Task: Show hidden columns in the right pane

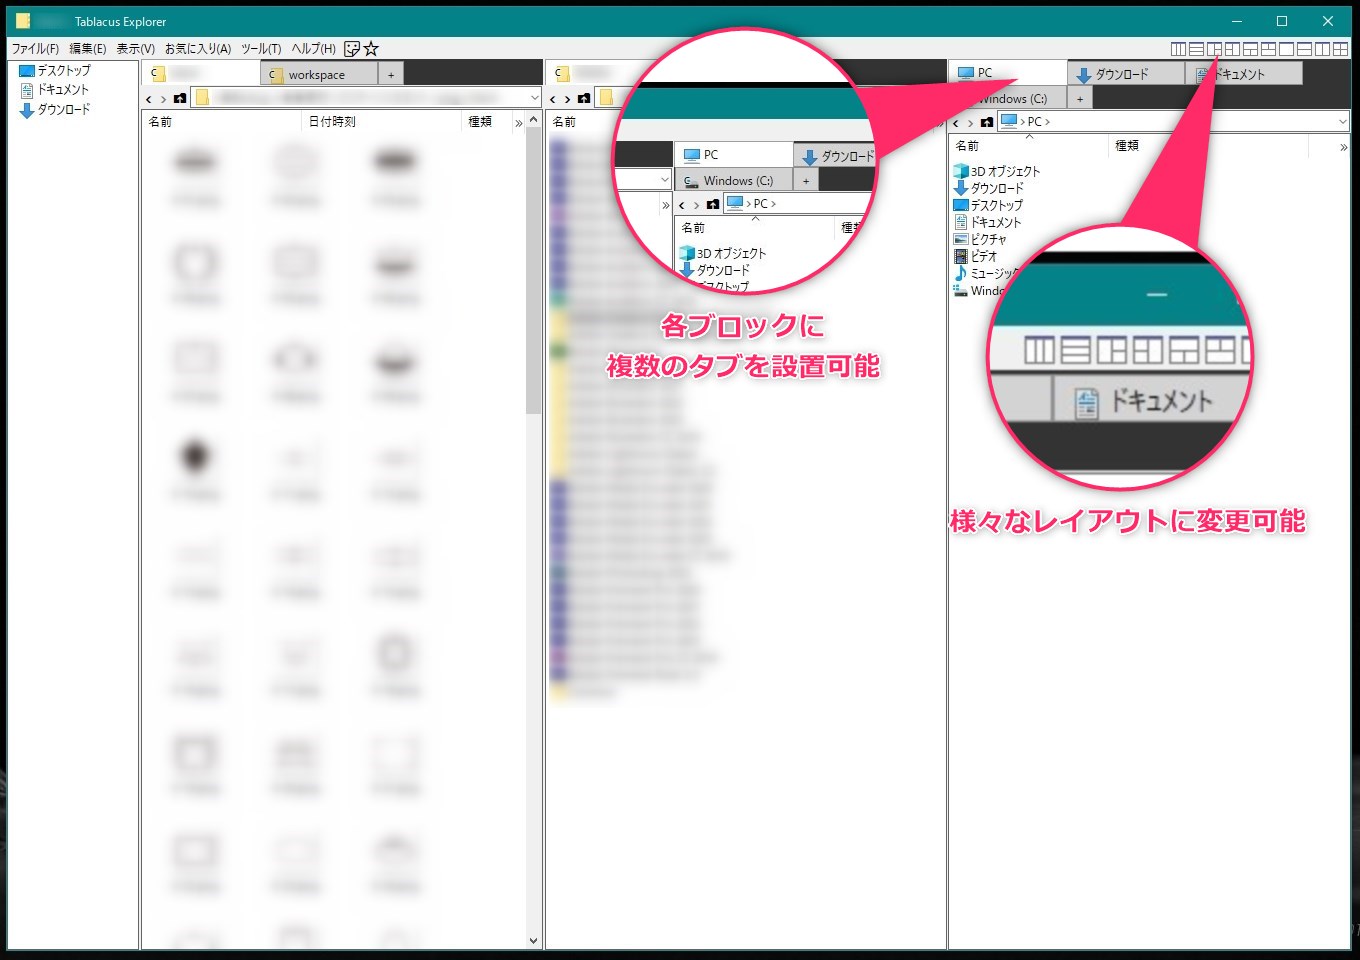Action: [x=1343, y=147]
